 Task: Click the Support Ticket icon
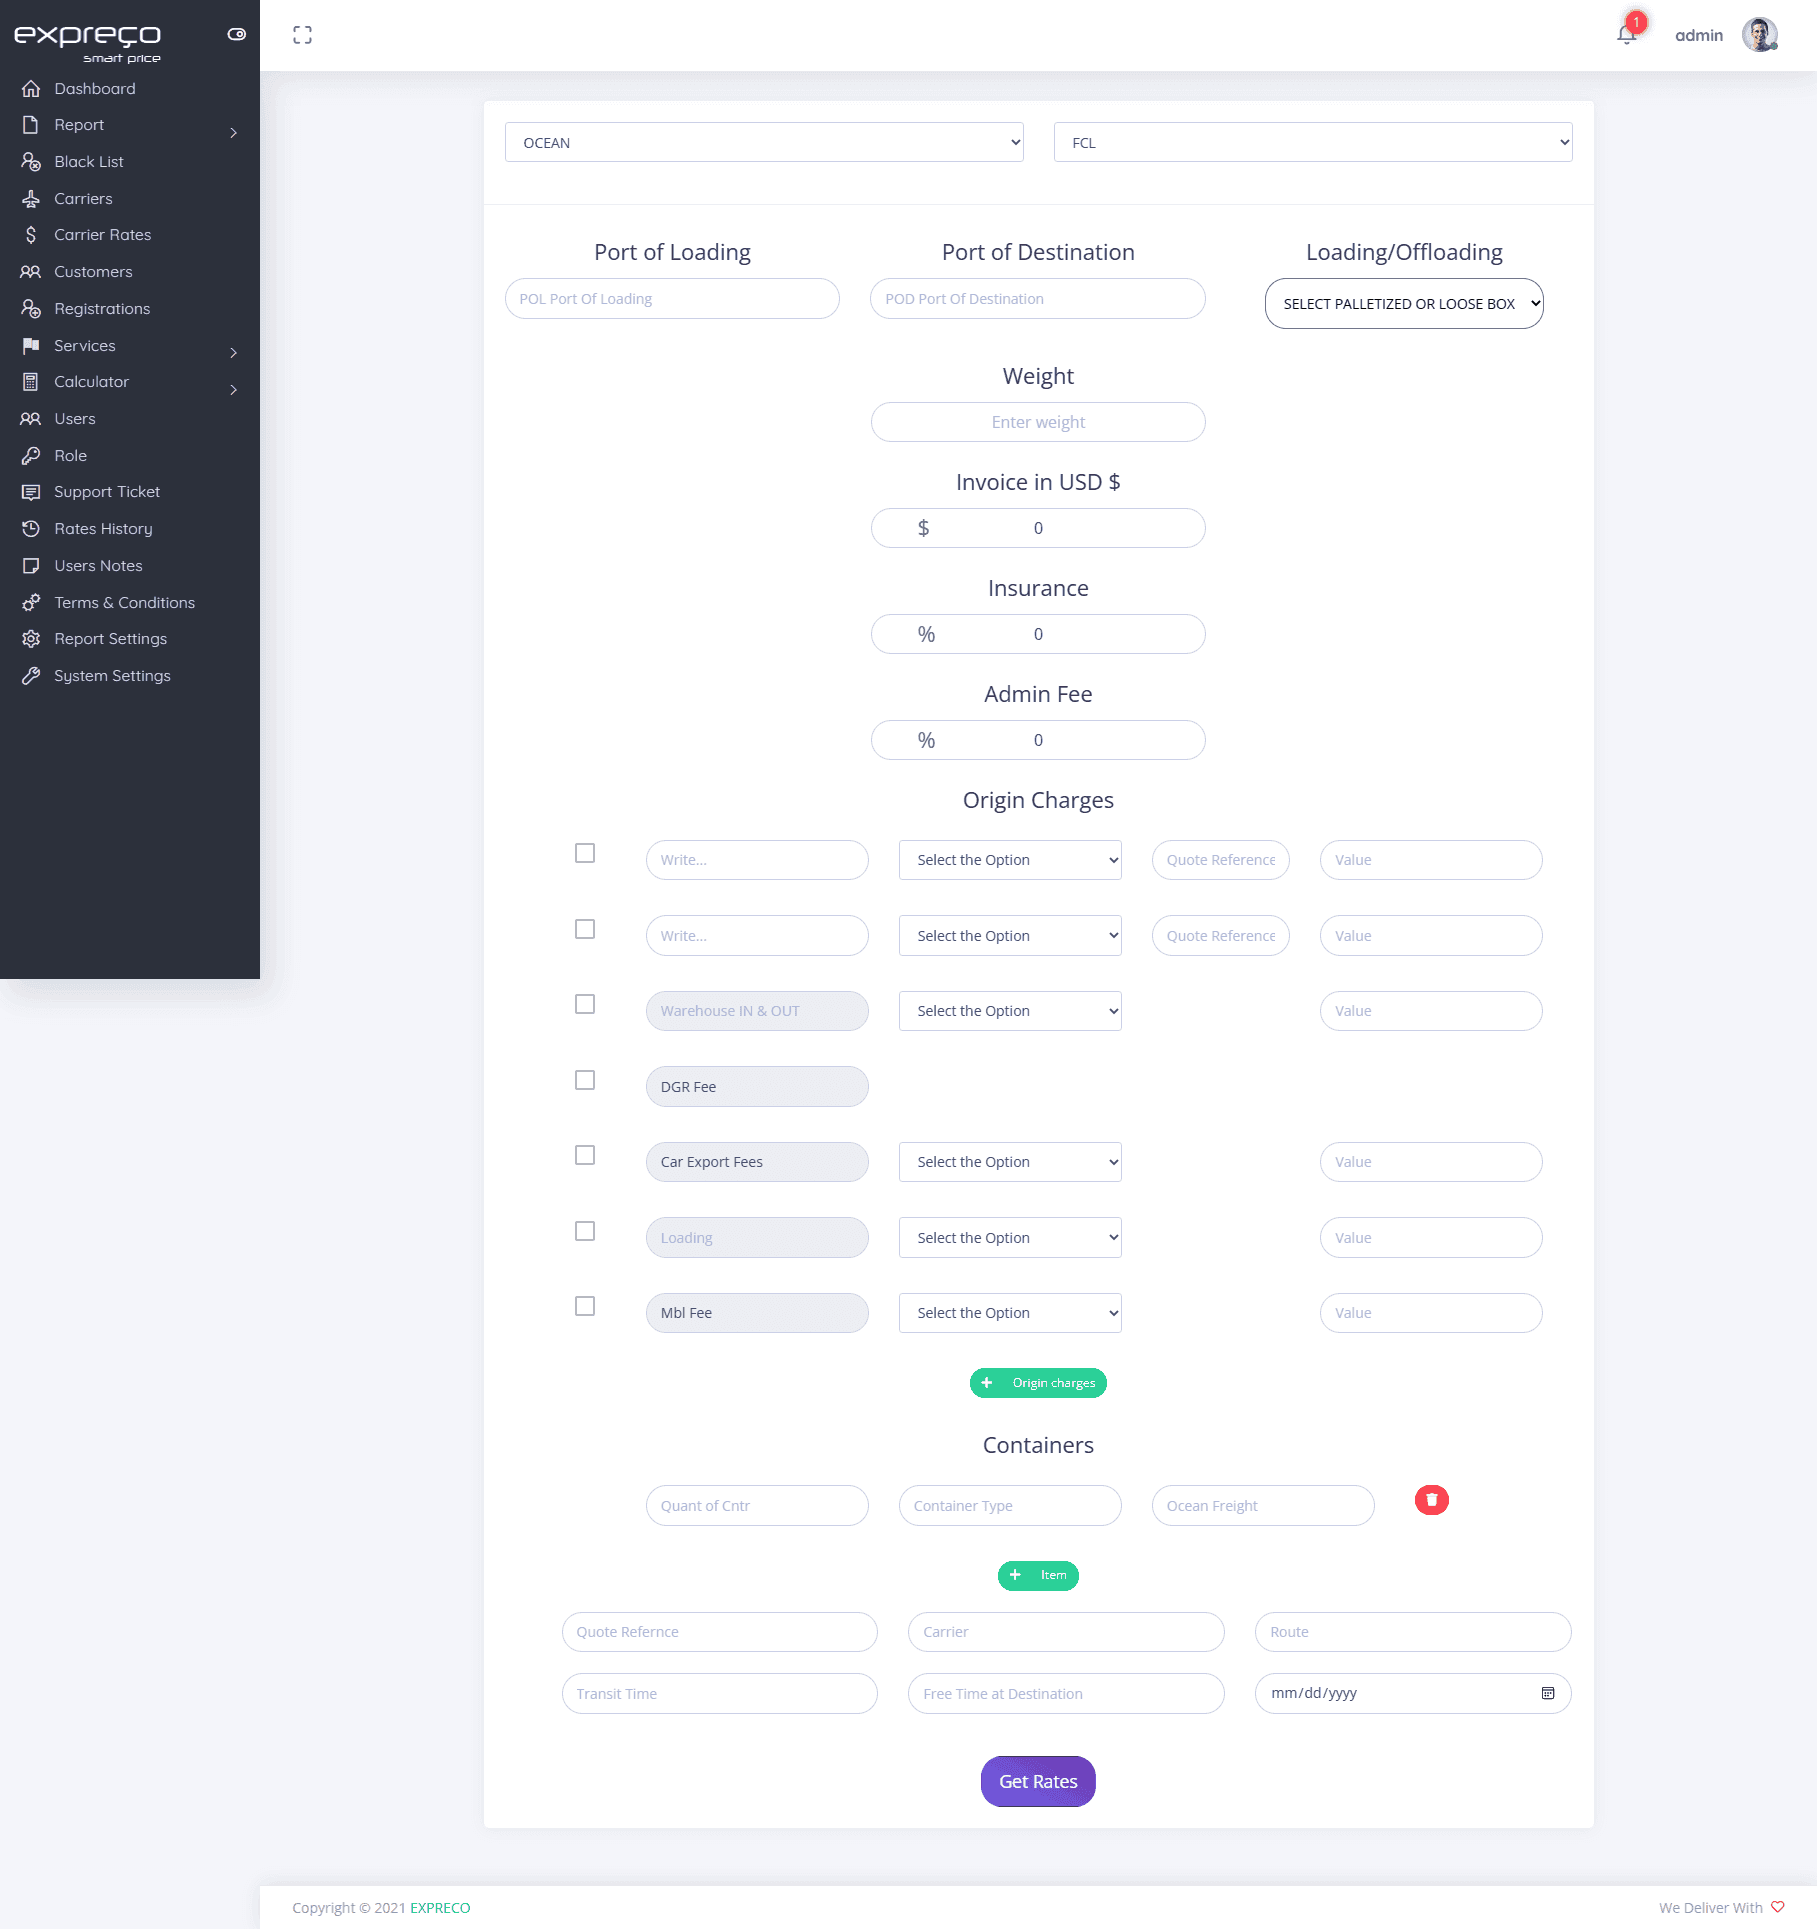[31, 492]
